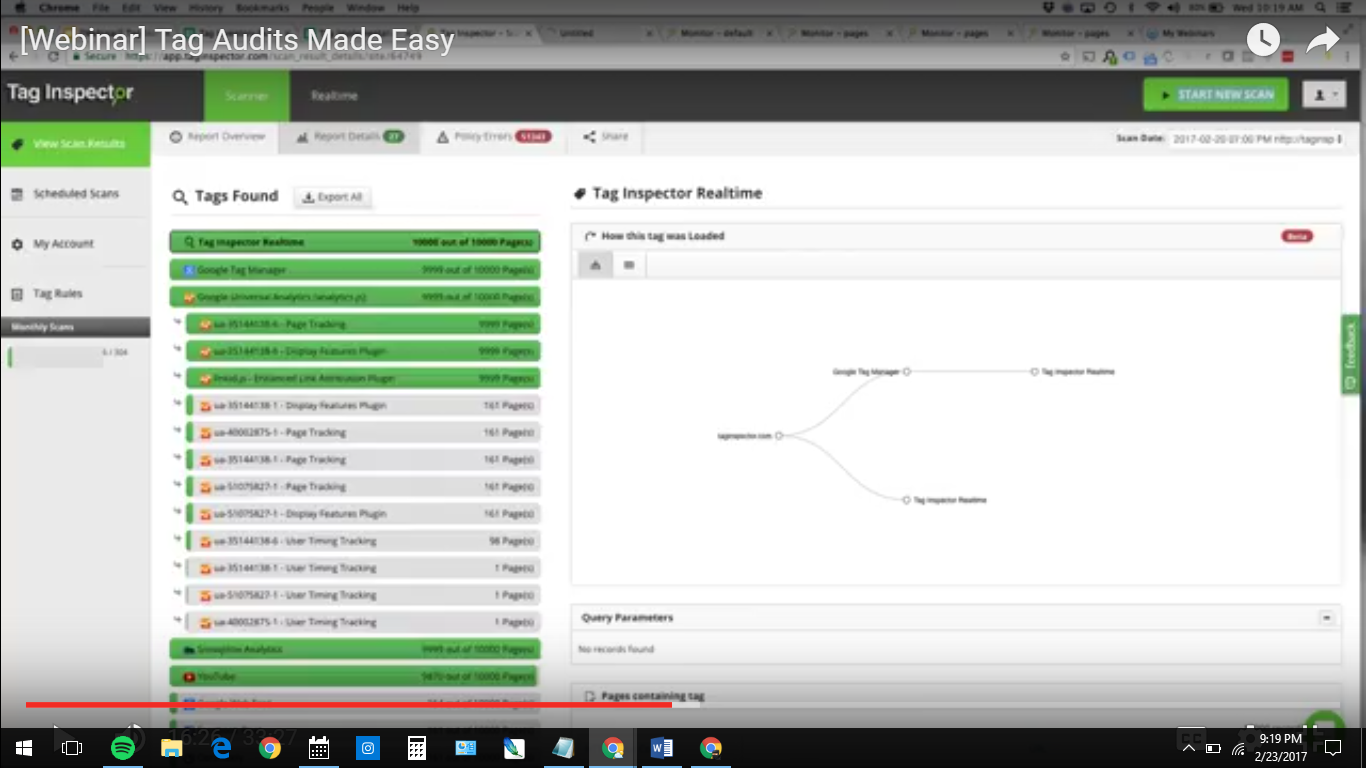Open the Scan Date dropdown
This screenshot has height=768, width=1366.
point(1257,139)
